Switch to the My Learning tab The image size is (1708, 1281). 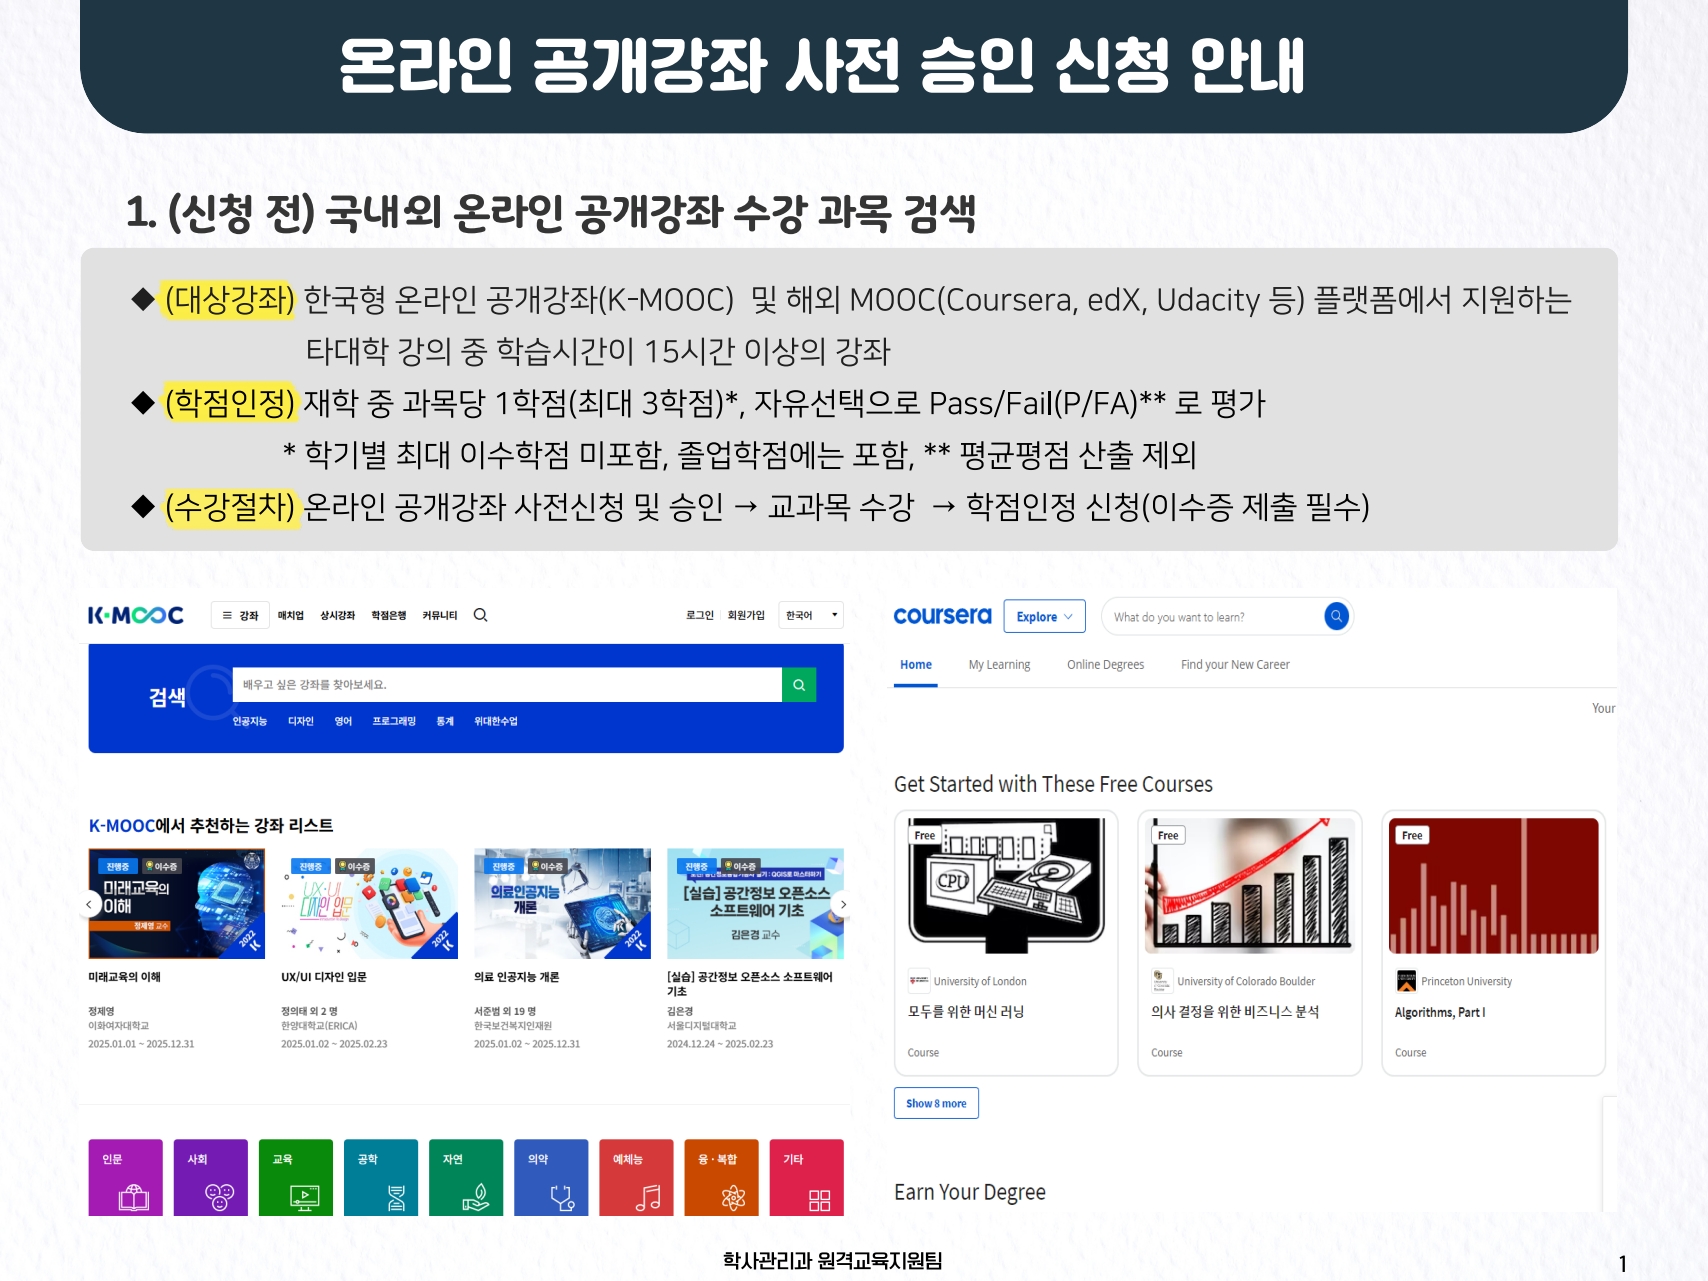[999, 665]
